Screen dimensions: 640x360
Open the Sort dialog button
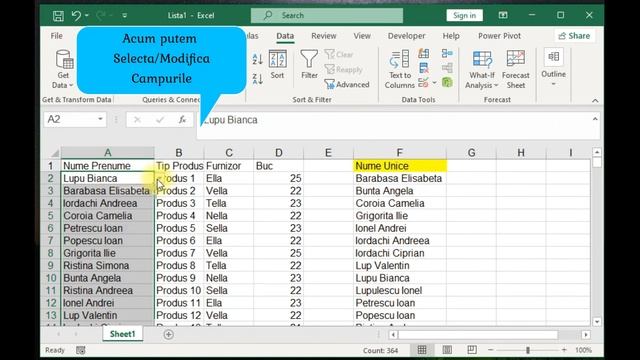coord(277,64)
